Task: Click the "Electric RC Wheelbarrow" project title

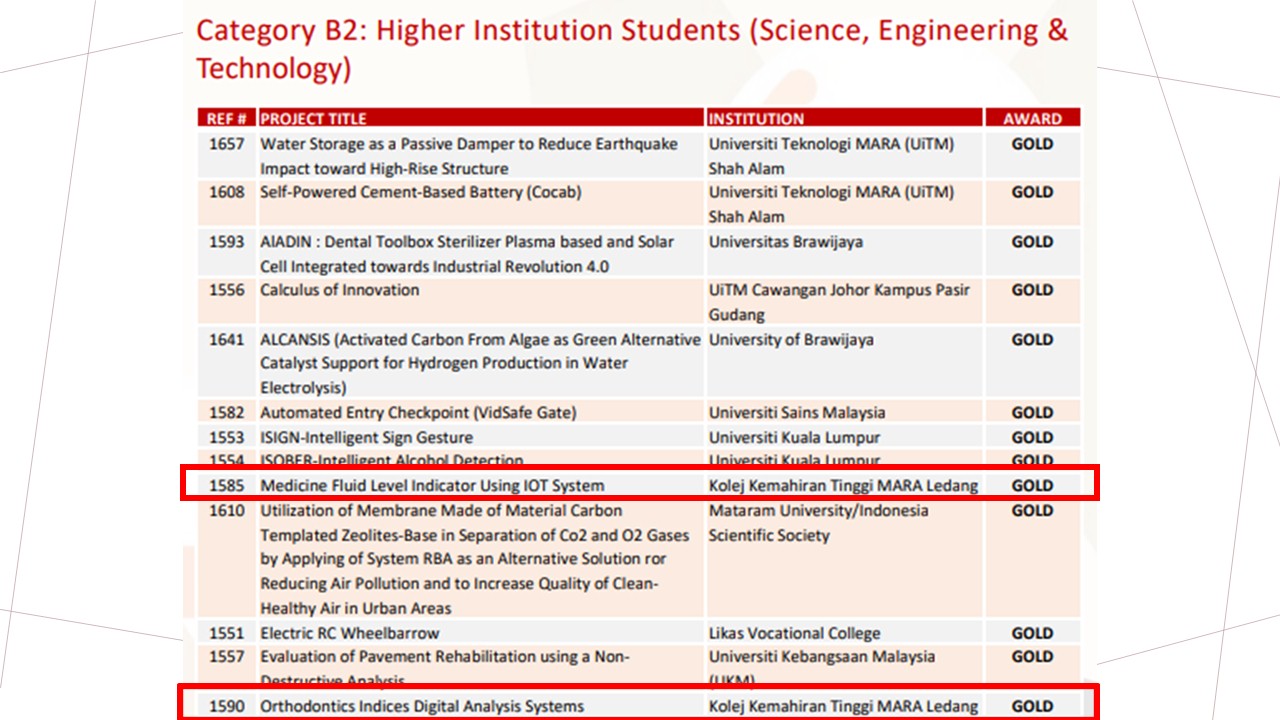Action: (349, 633)
